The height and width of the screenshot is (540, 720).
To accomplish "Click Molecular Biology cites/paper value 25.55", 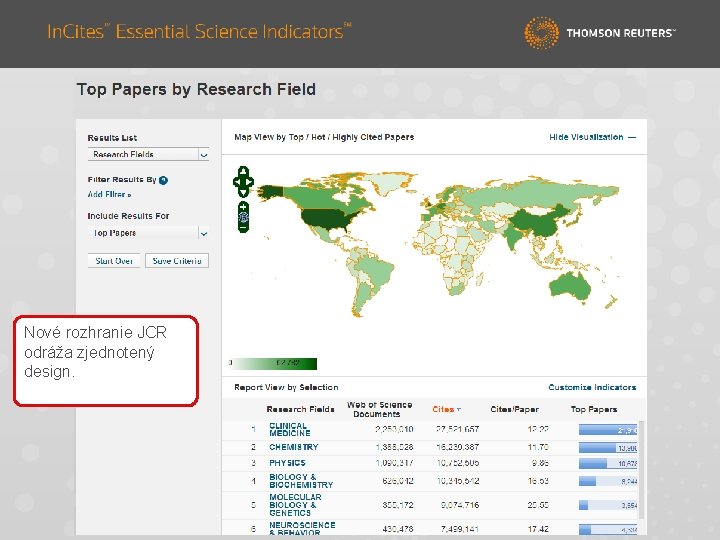I will (x=538, y=505).
